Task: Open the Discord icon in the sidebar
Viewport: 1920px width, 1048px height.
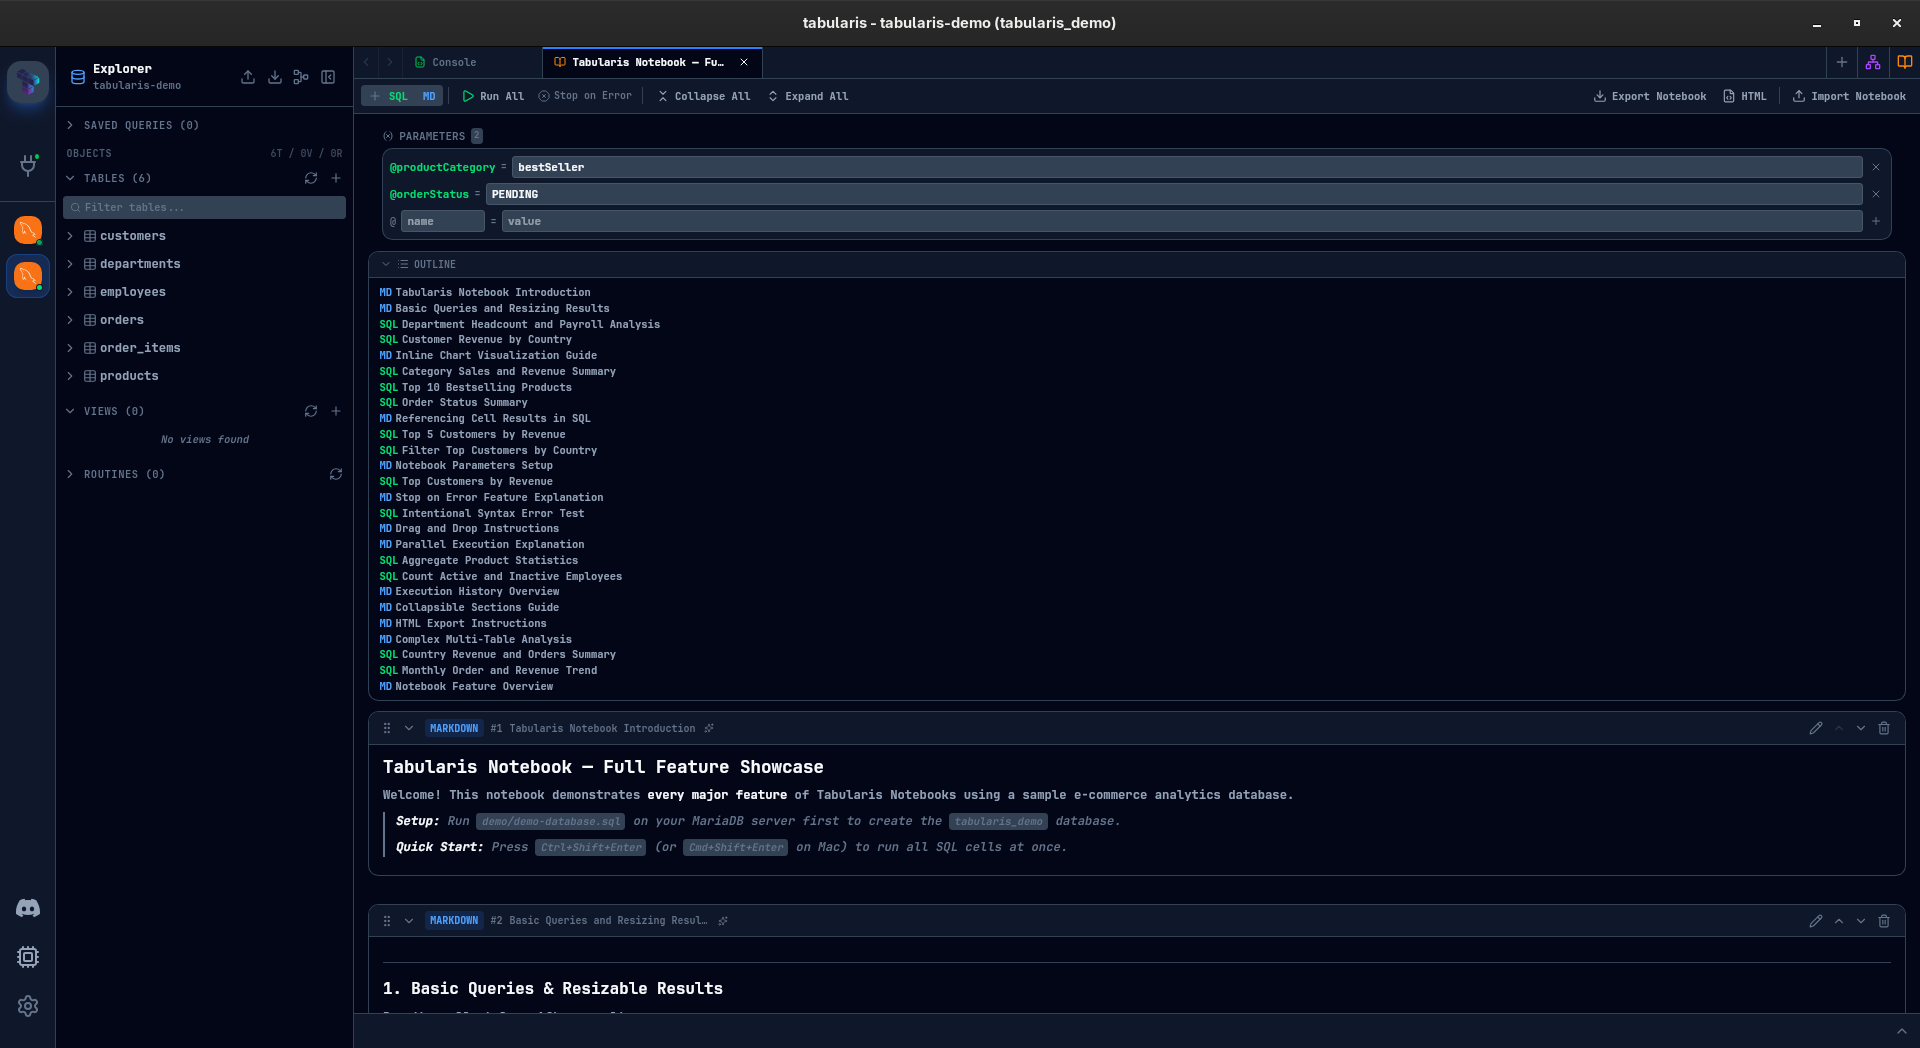Action: [28, 908]
